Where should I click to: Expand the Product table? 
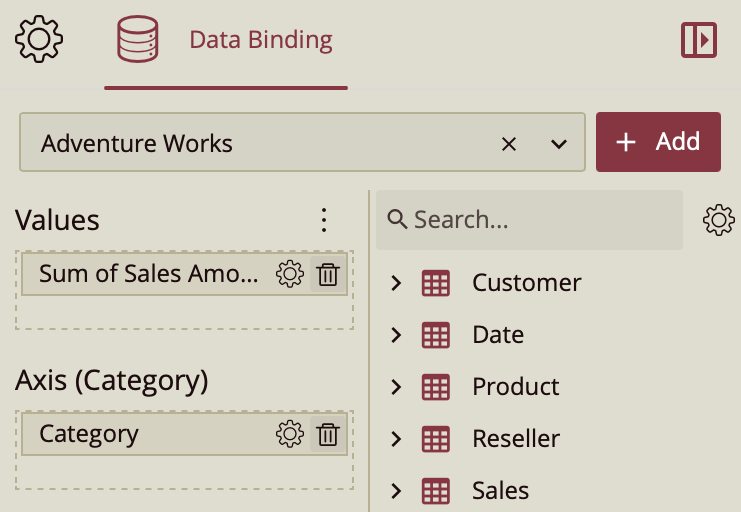(x=396, y=387)
